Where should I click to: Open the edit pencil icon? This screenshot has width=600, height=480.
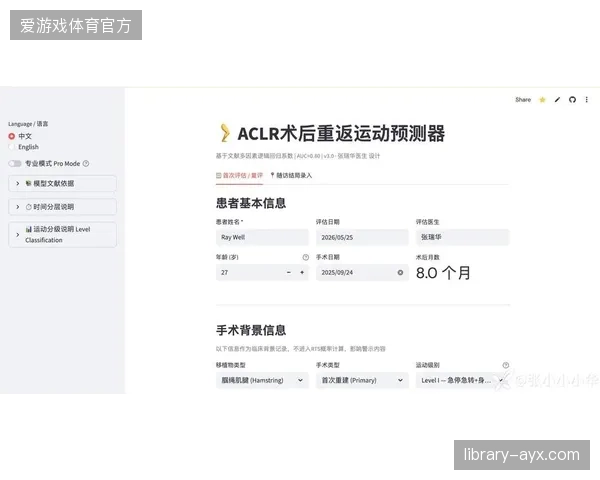557,100
